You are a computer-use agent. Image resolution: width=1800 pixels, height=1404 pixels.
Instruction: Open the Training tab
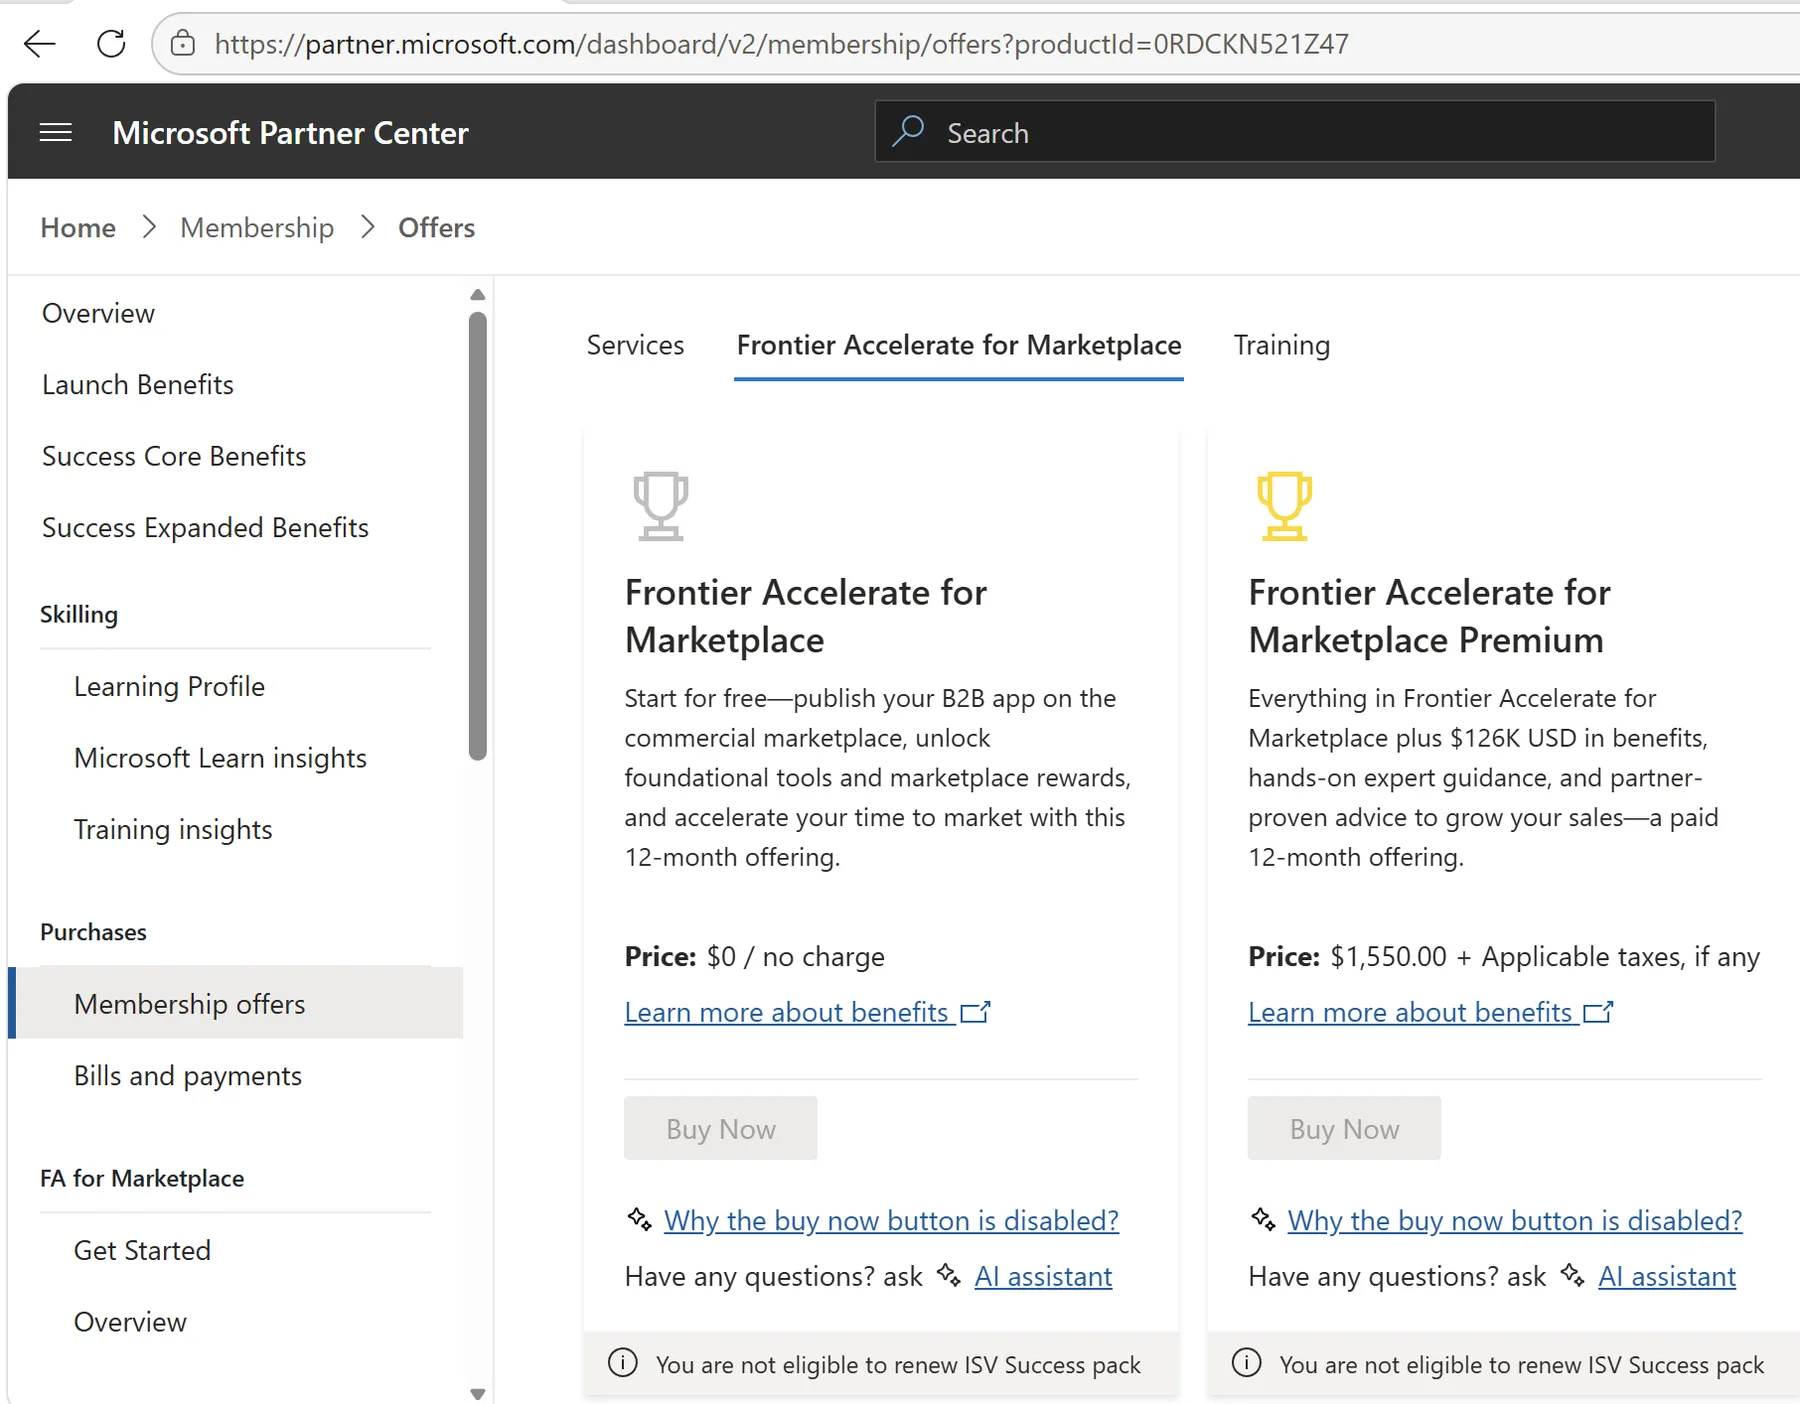(1281, 345)
